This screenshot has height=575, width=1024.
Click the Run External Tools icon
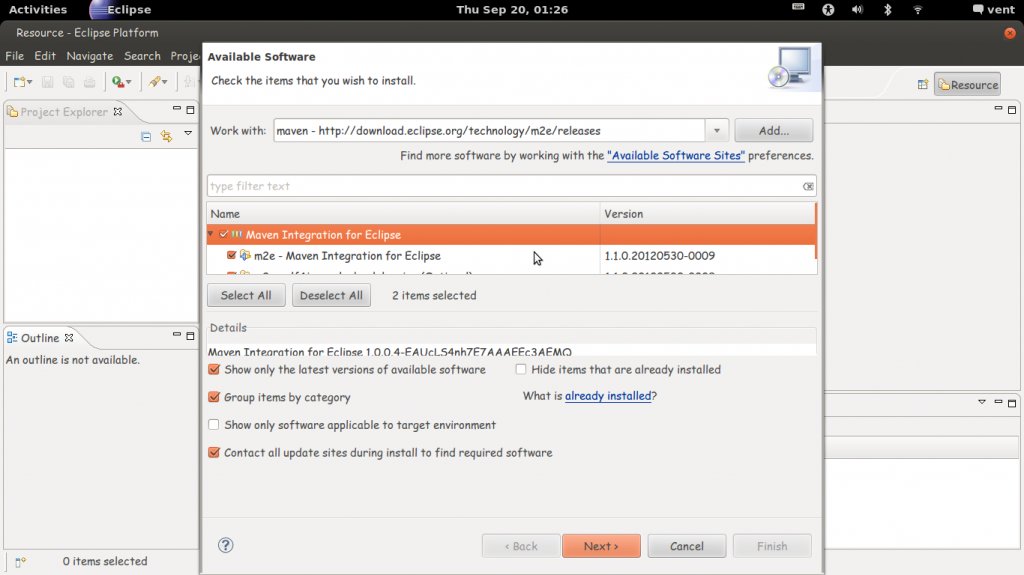118,82
